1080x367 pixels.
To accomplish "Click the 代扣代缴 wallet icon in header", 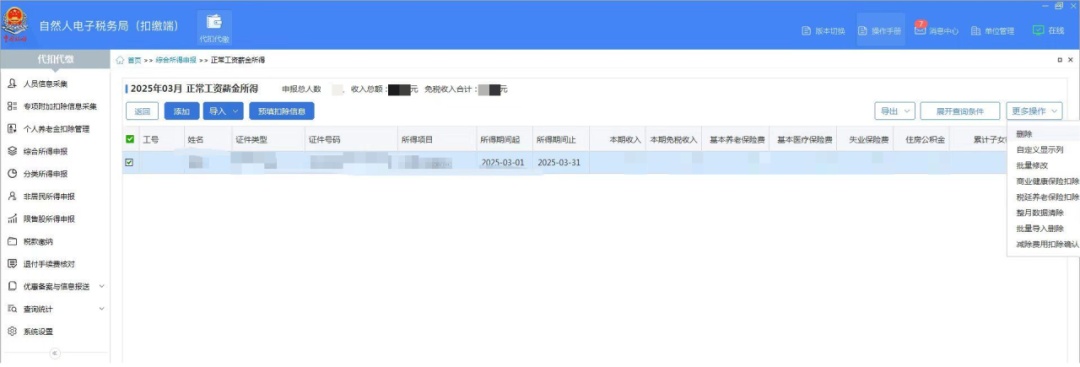I will [x=214, y=21].
